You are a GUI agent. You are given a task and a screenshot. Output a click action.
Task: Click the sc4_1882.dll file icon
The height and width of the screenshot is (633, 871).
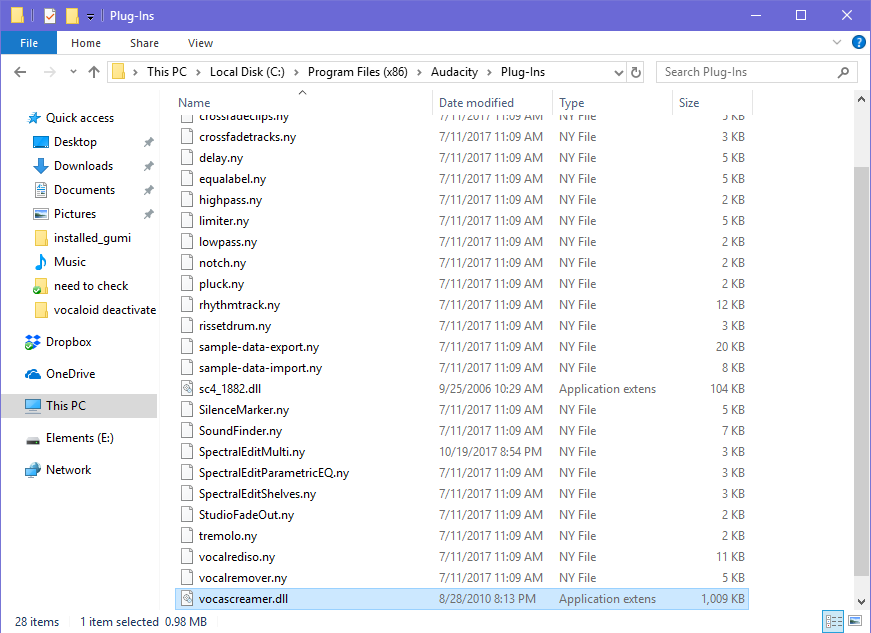point(187,389)
